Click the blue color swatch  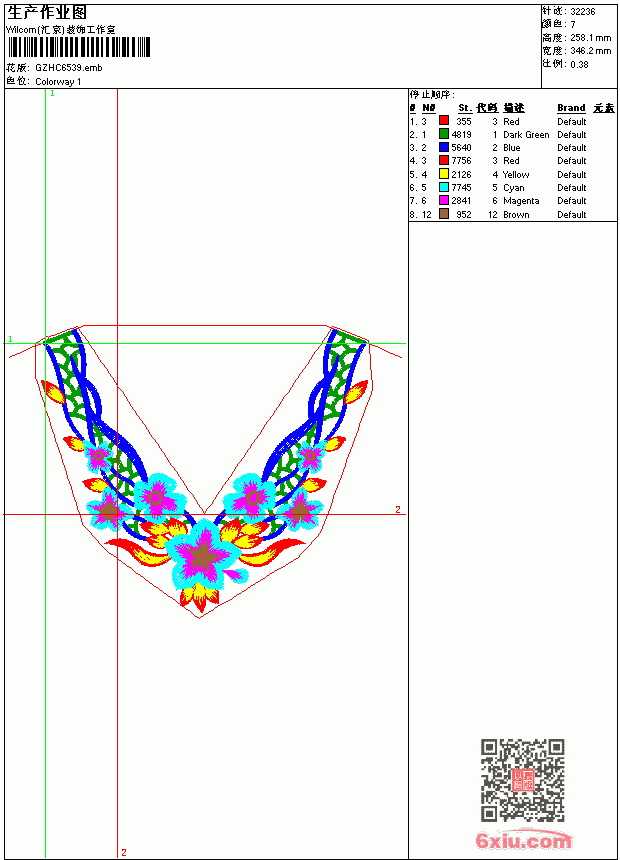pos(444,147)
